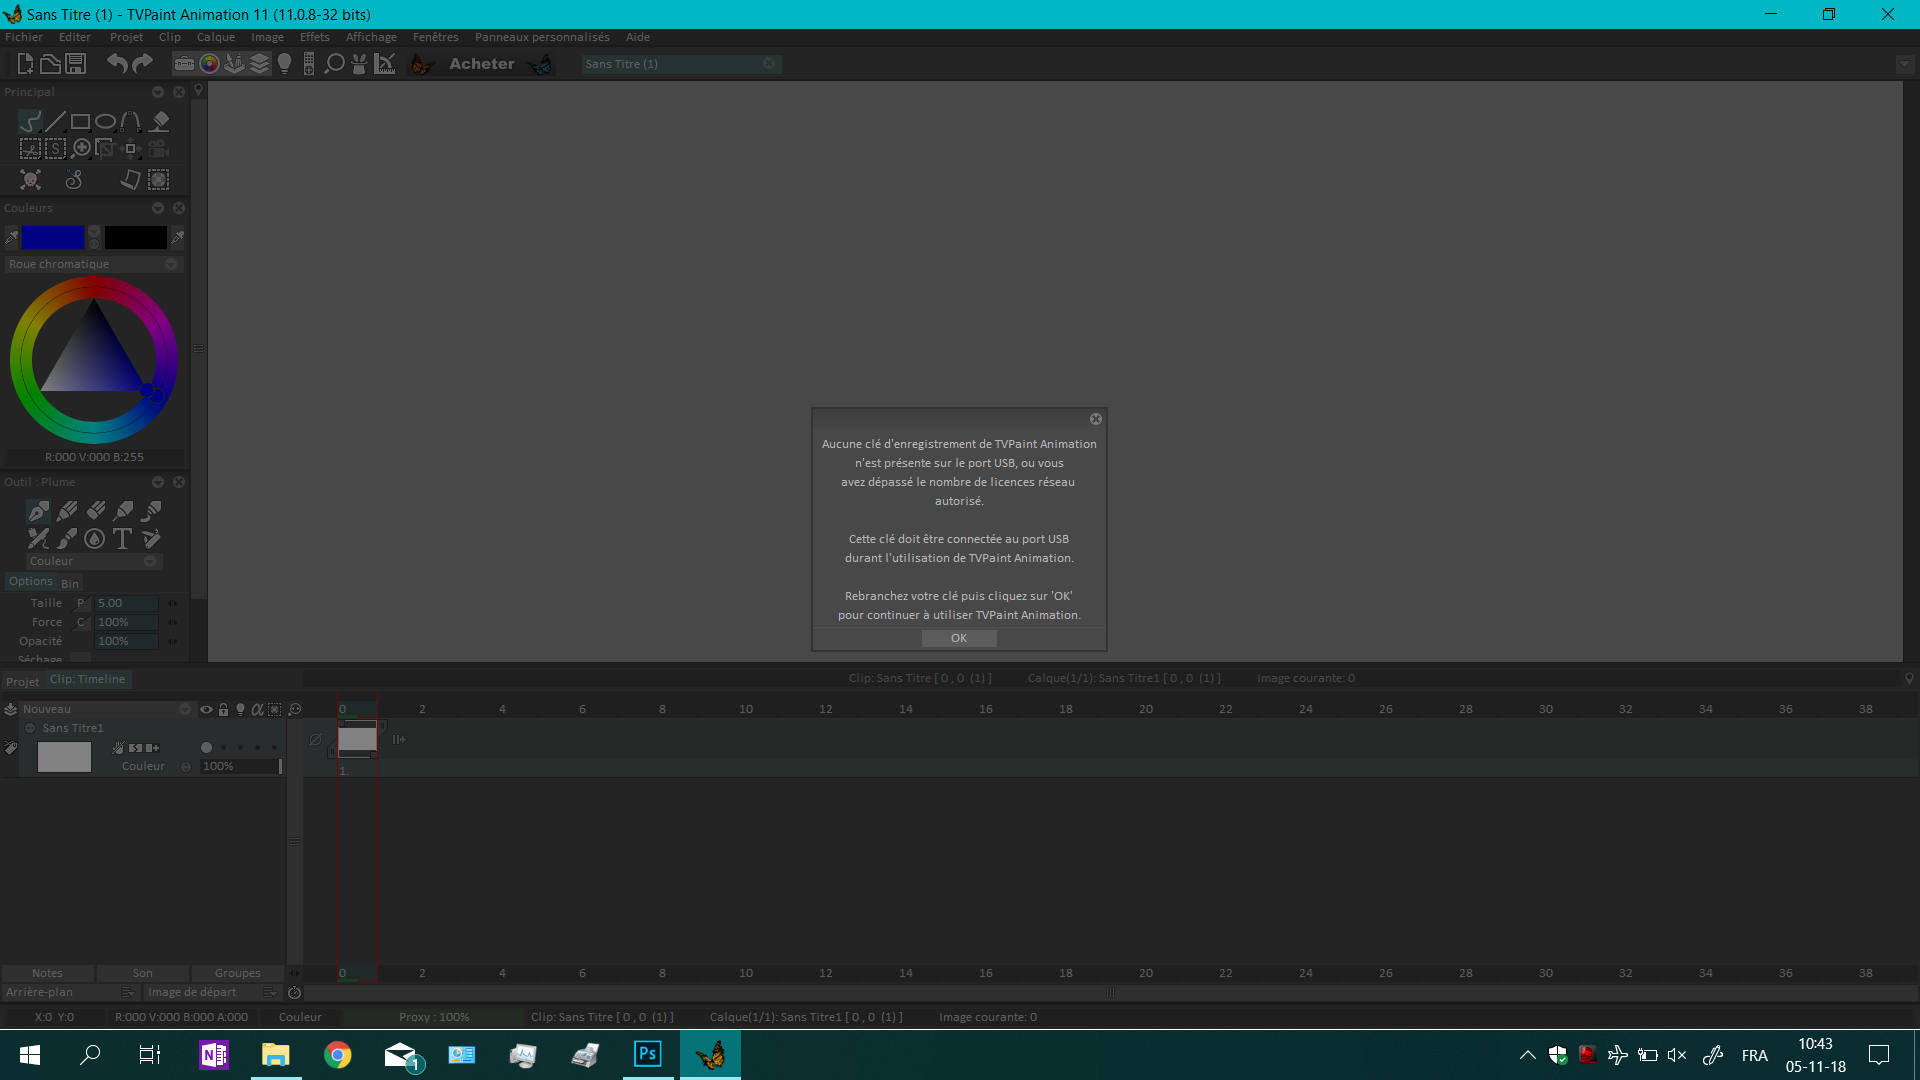Toggle the layers stack panel toolbar icon

(259, 64)
